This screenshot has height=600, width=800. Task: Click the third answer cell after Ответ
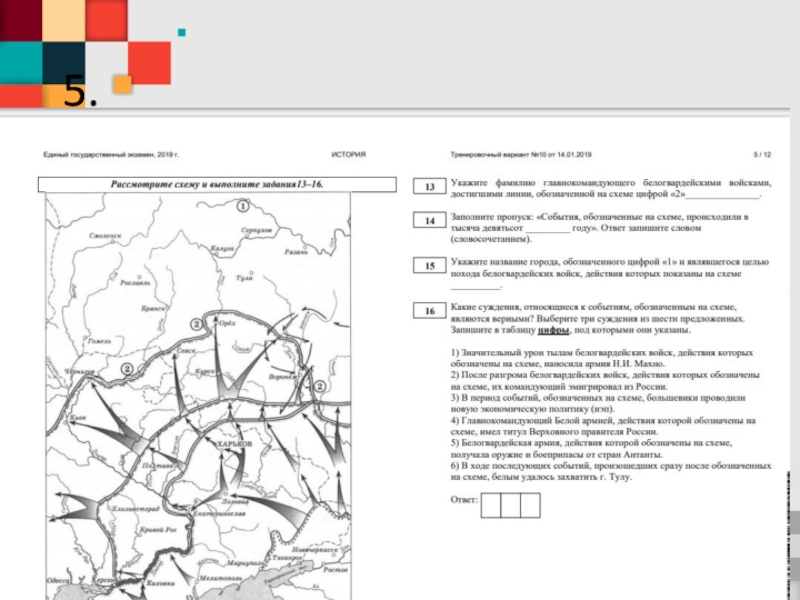[529, 504]
